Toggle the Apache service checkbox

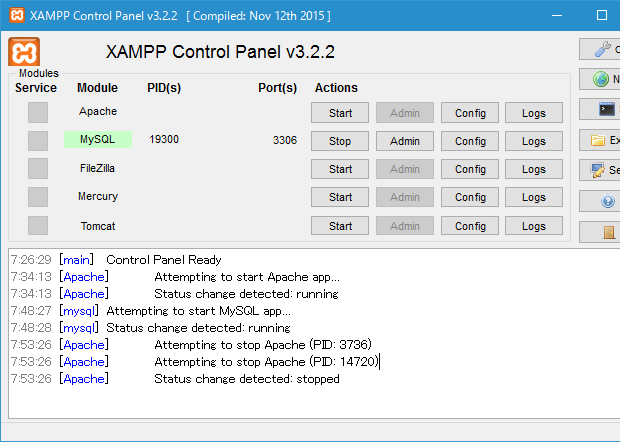click(x=38, y=112)
